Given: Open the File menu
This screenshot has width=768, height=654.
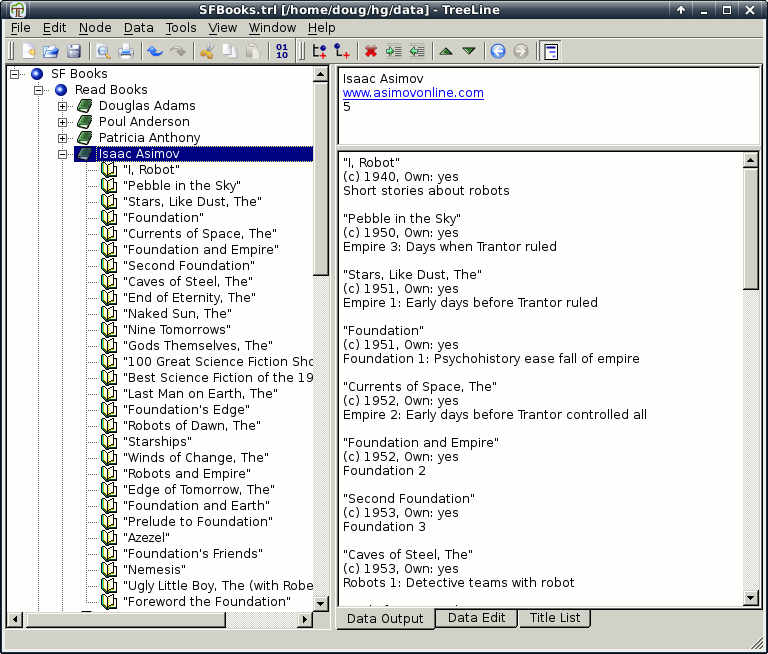Looking at the screenshot, I should (x=21, y=28).
